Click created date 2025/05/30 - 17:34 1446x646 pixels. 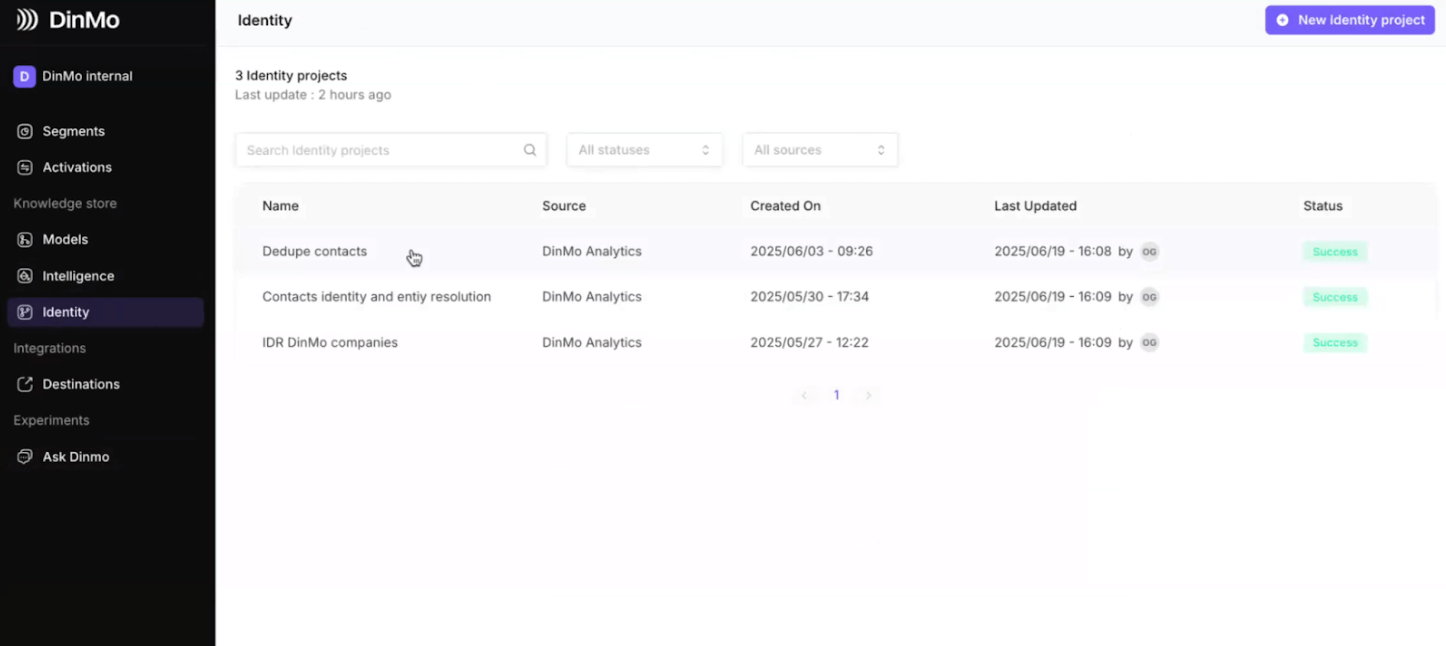[x=809, y=297]
